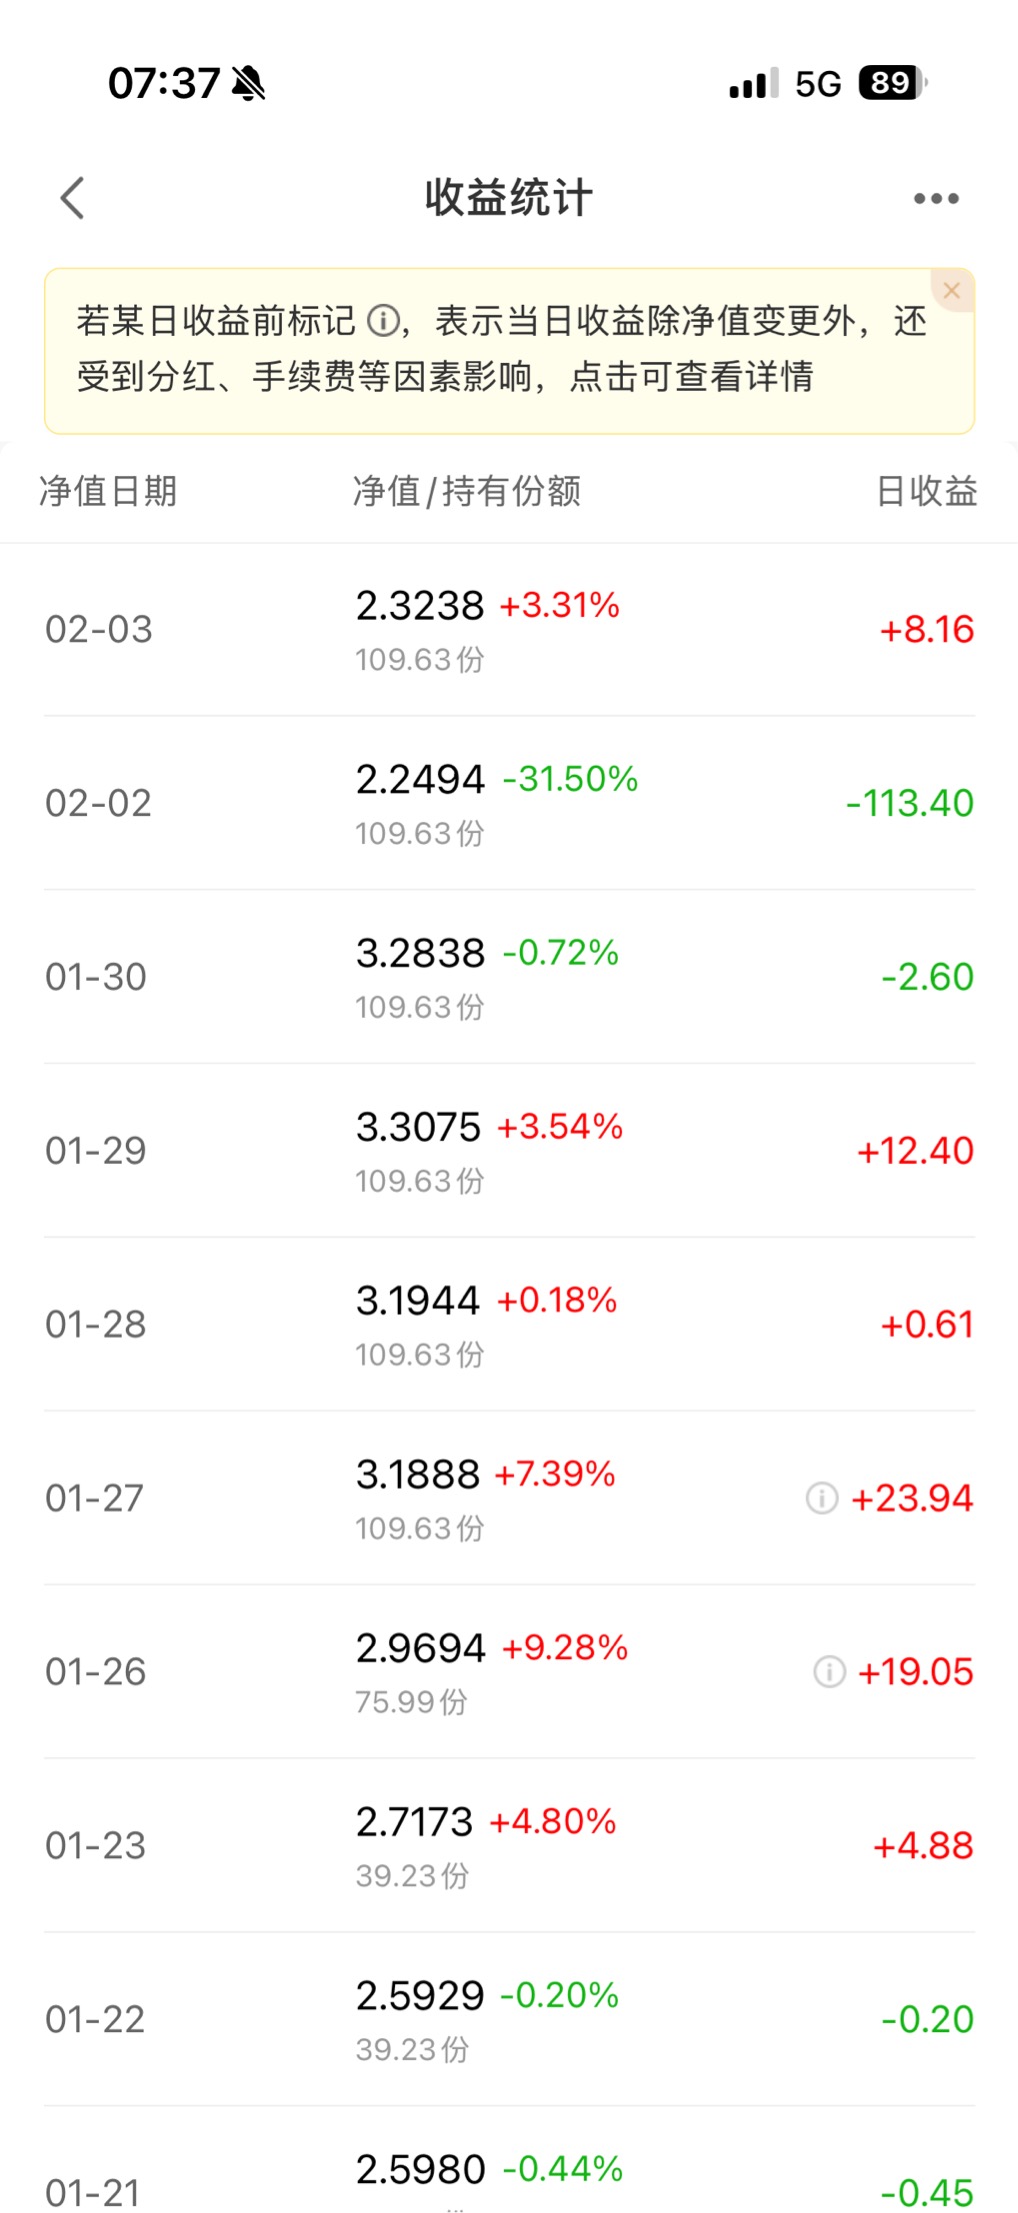This screenshot has height=2213, width=1018.
Task: Tap the 01-30 row net value 3.2838
Action: pos(420,953)
